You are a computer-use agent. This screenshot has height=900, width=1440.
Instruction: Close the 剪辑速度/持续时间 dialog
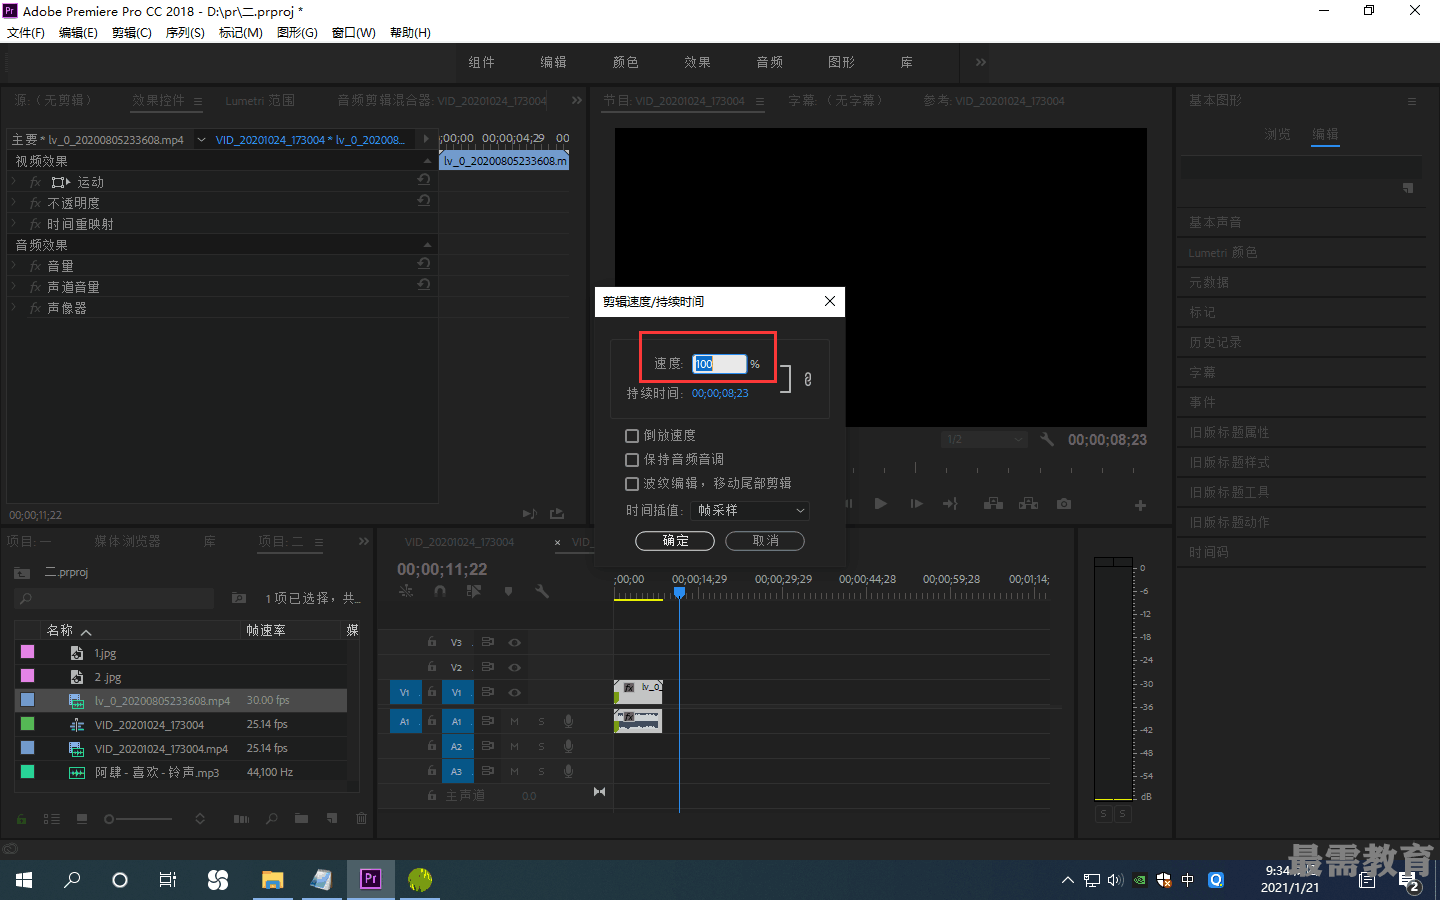coord(830,301)
